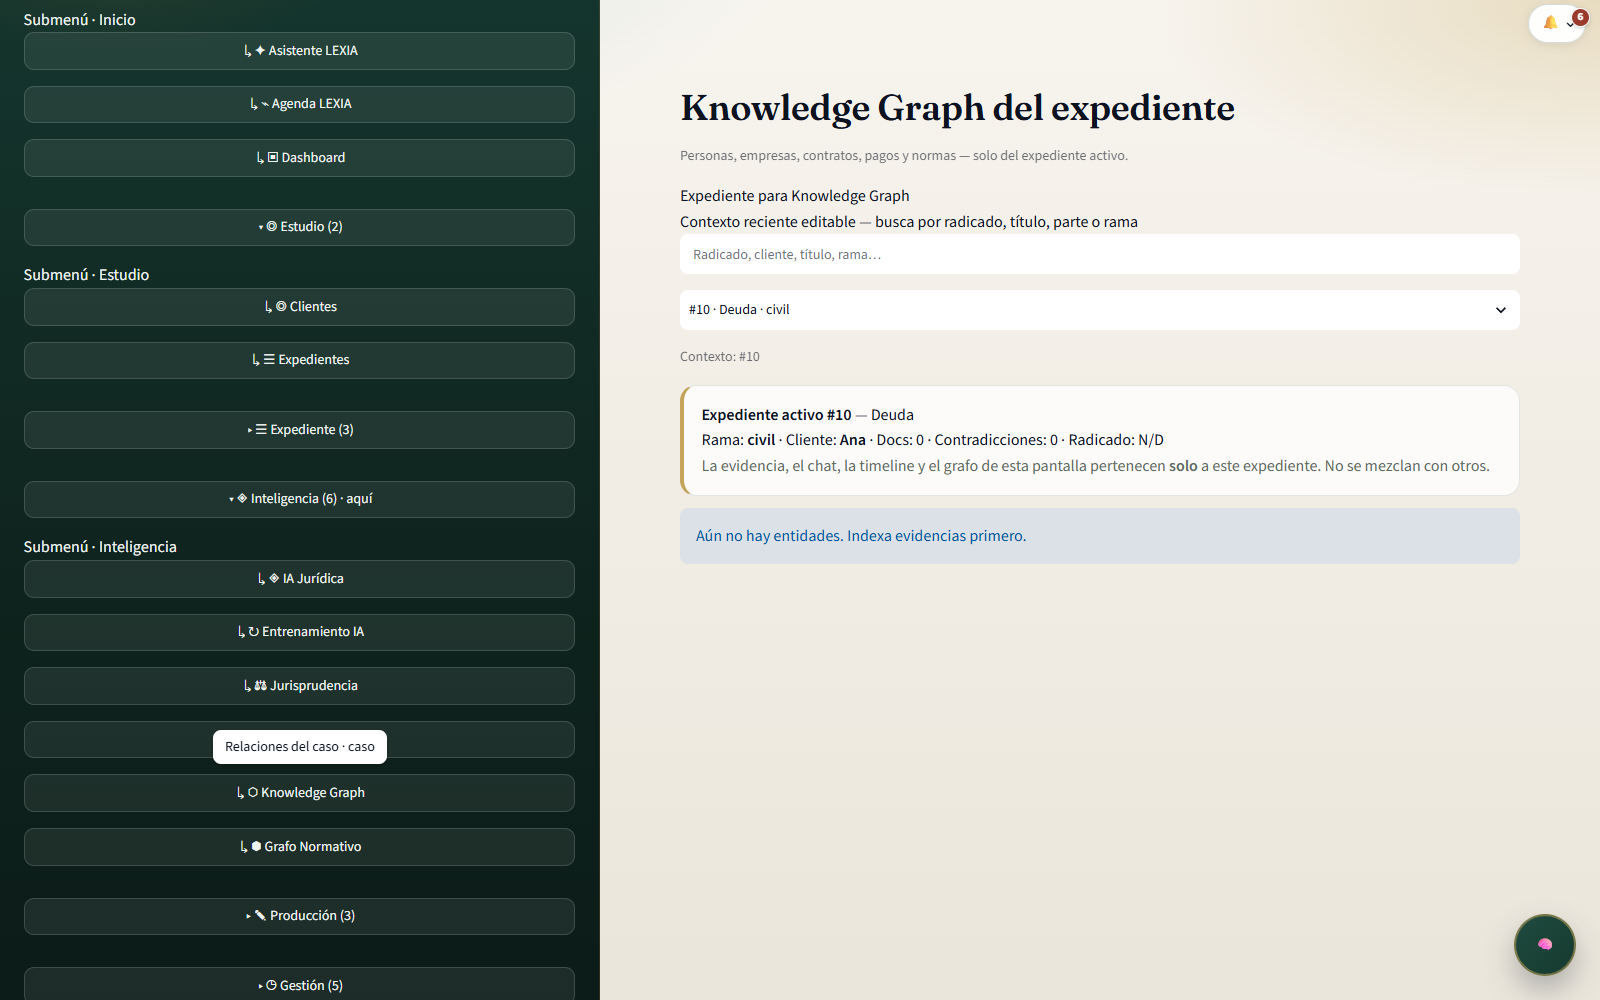Open Entrenamiento IA sidebar item

pyautogui.click(x=299, y=632)
